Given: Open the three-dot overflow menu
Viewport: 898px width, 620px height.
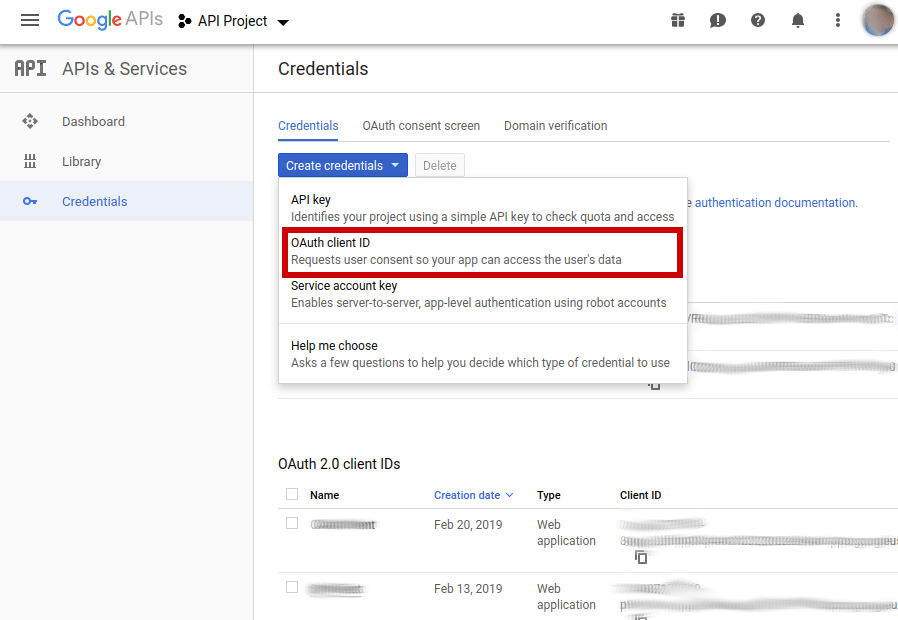Looking at the screenshot, I should click(x=838, y=20).
